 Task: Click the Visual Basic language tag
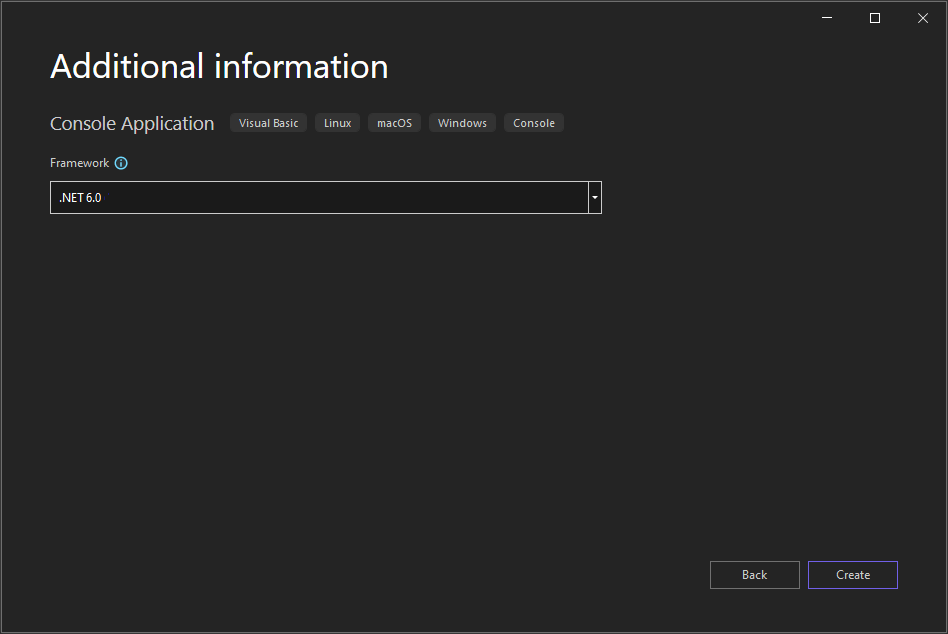pyautogui.click(x=267, y=122)
